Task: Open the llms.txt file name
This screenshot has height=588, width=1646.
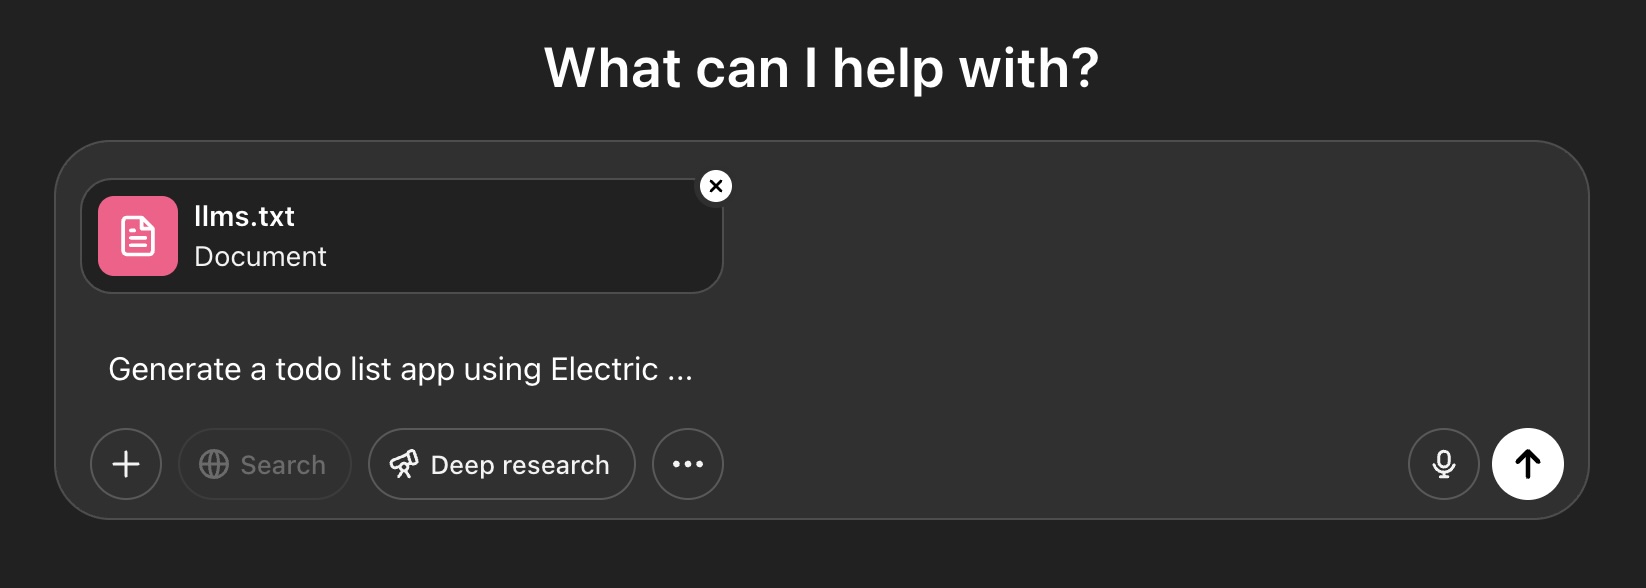Action: 244,216
